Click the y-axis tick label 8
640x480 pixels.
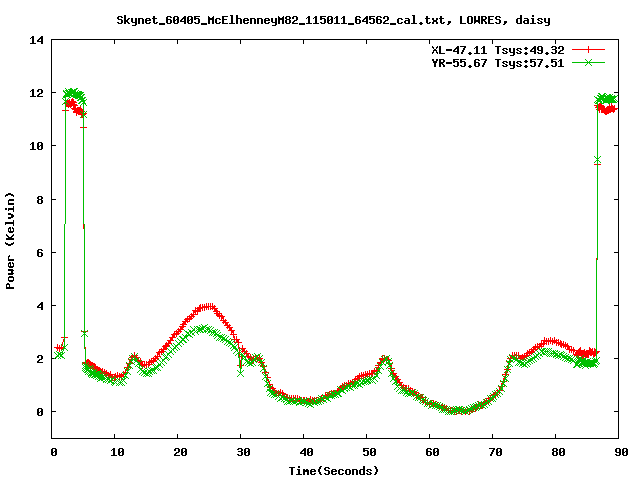click(40, 200)
